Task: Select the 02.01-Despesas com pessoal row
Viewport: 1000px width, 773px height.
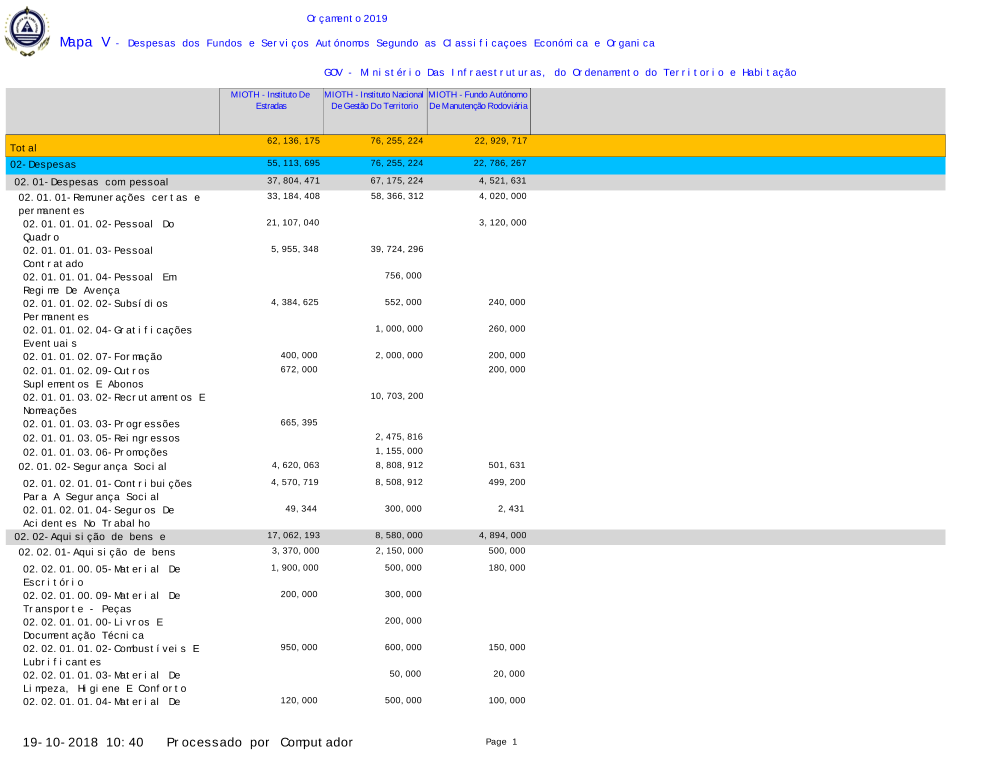Action: 91,182
